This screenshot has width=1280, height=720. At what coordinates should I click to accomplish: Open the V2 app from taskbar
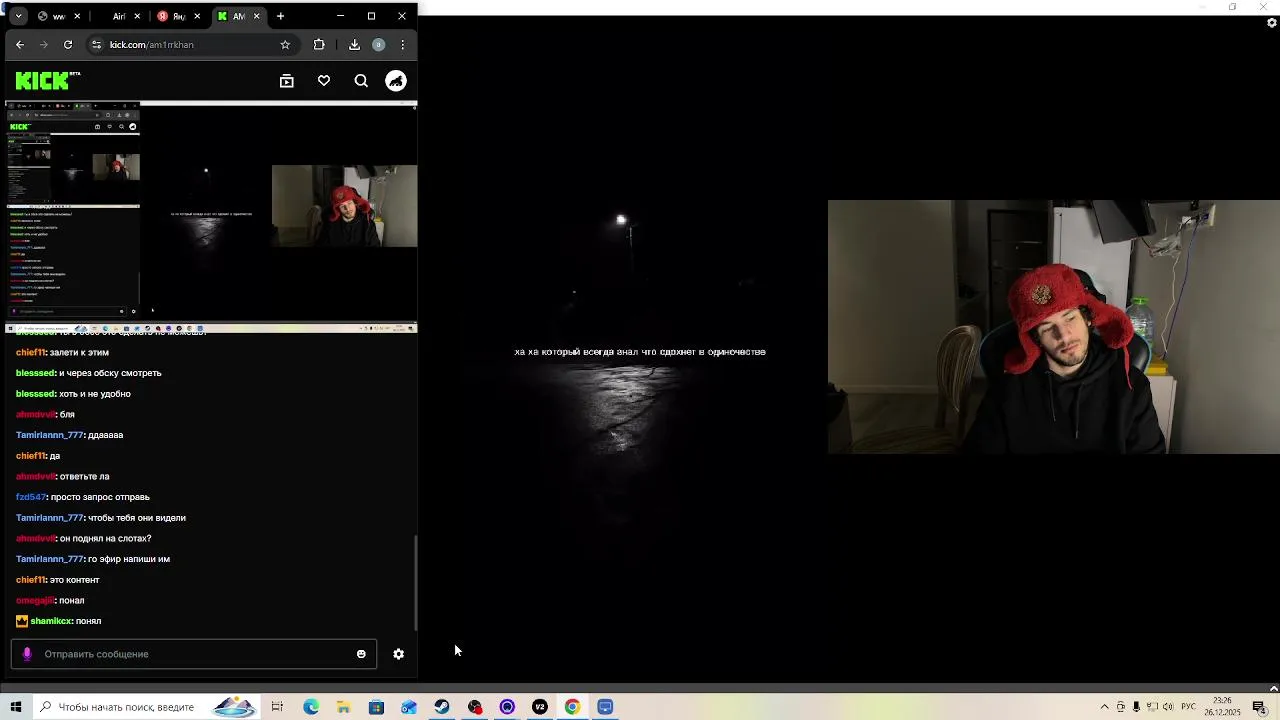pos(540,707)
